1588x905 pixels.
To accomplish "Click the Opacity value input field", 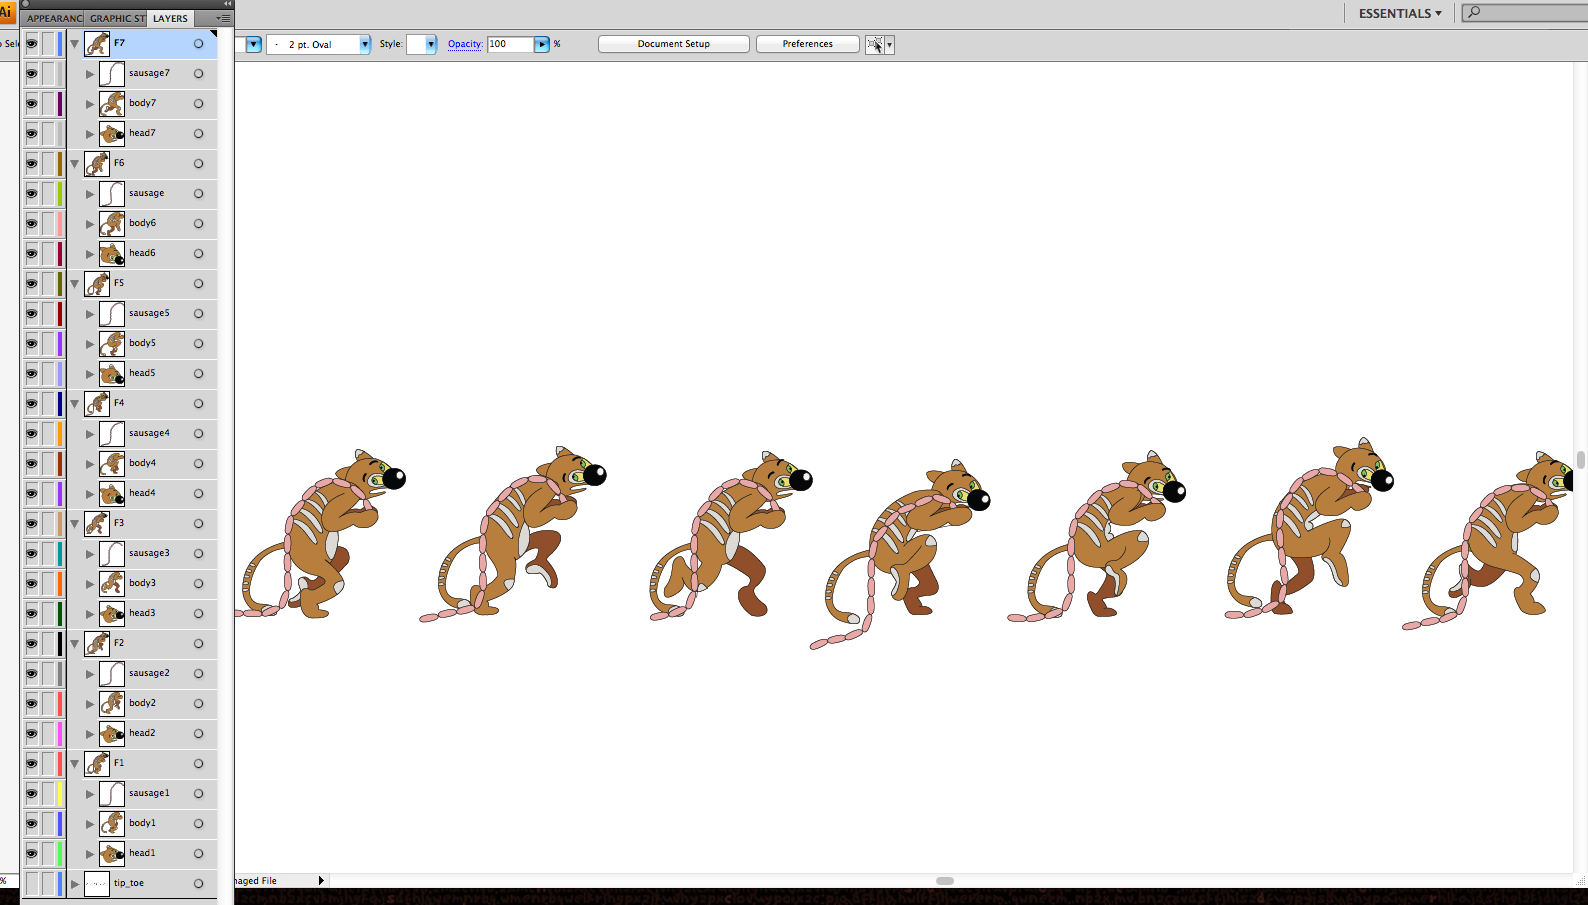I will [x=511, y=44].
